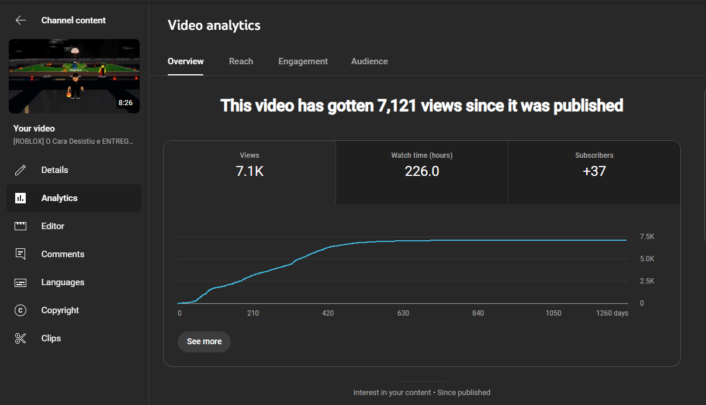
Task: Click the Clips scissors icon
Action: pyautogui.click(x=21, y=338)
